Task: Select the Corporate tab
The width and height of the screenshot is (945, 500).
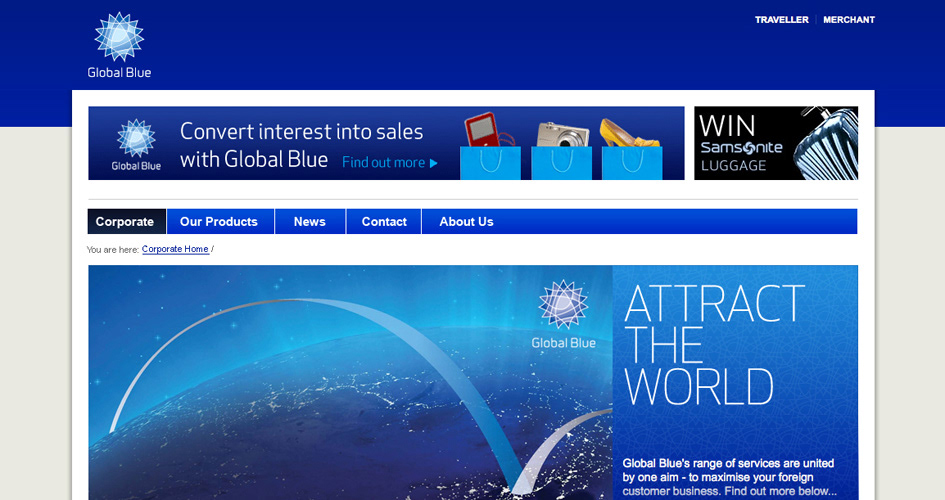Action: [127, 222]
